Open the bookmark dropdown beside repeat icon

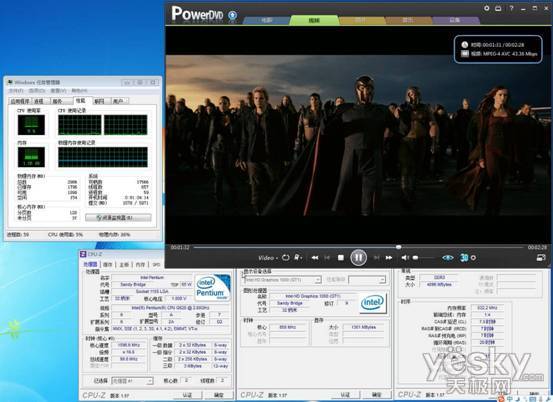(x=298, y=258)
